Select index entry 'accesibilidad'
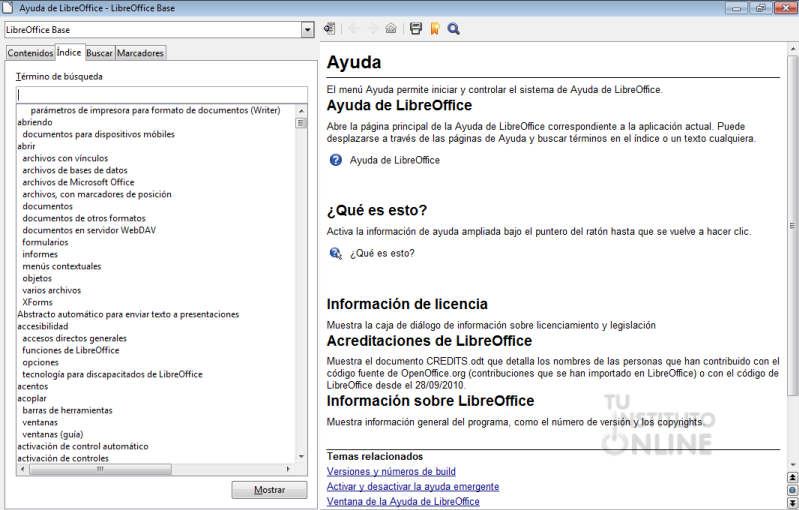Screen dimensions: 799x510 [x=43, y=326]
